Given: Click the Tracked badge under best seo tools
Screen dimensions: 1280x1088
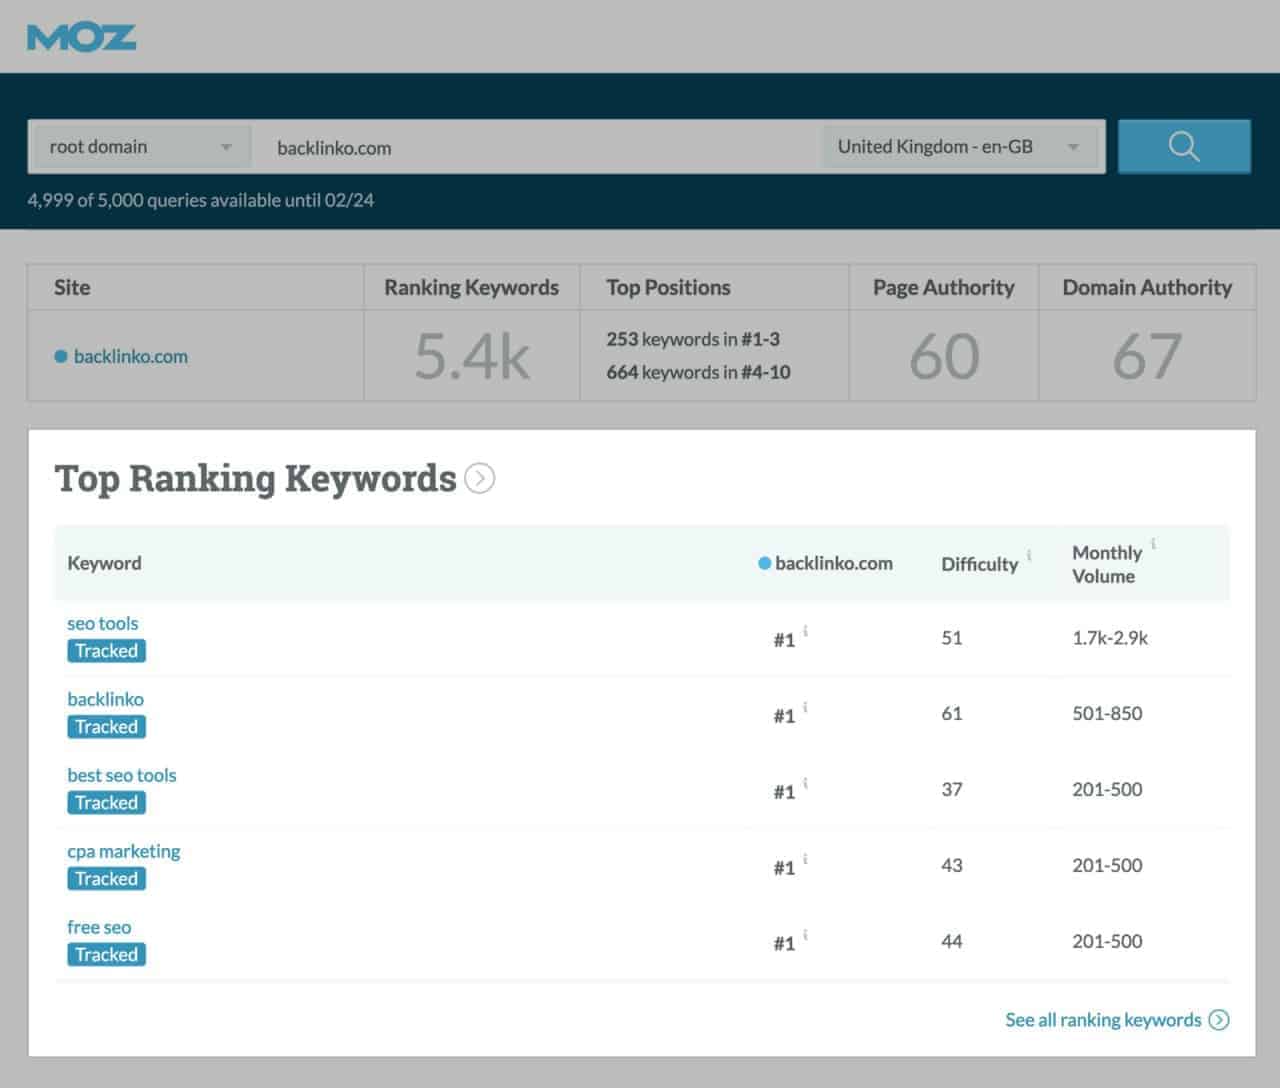Looking at the screenshot, I should point(107,803).
